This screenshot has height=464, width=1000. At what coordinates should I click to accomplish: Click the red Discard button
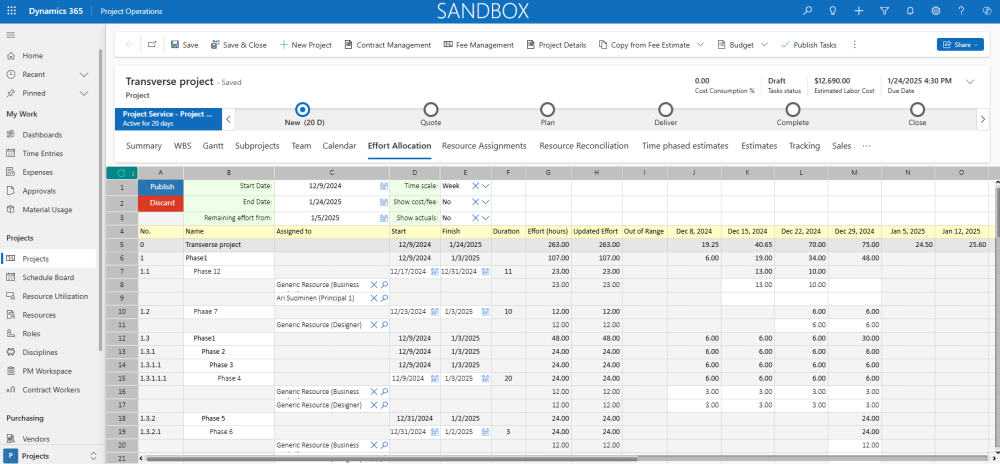tap(160, 202)
